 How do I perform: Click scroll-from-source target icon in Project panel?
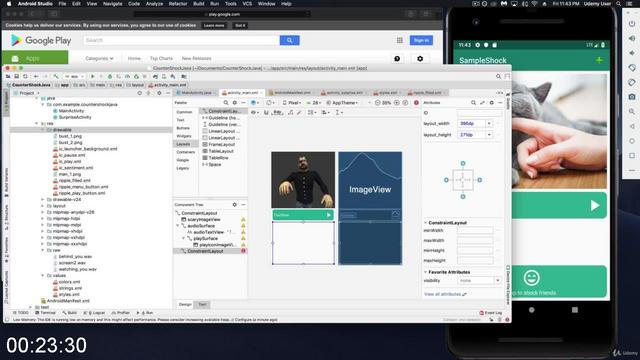click(140, 93)
